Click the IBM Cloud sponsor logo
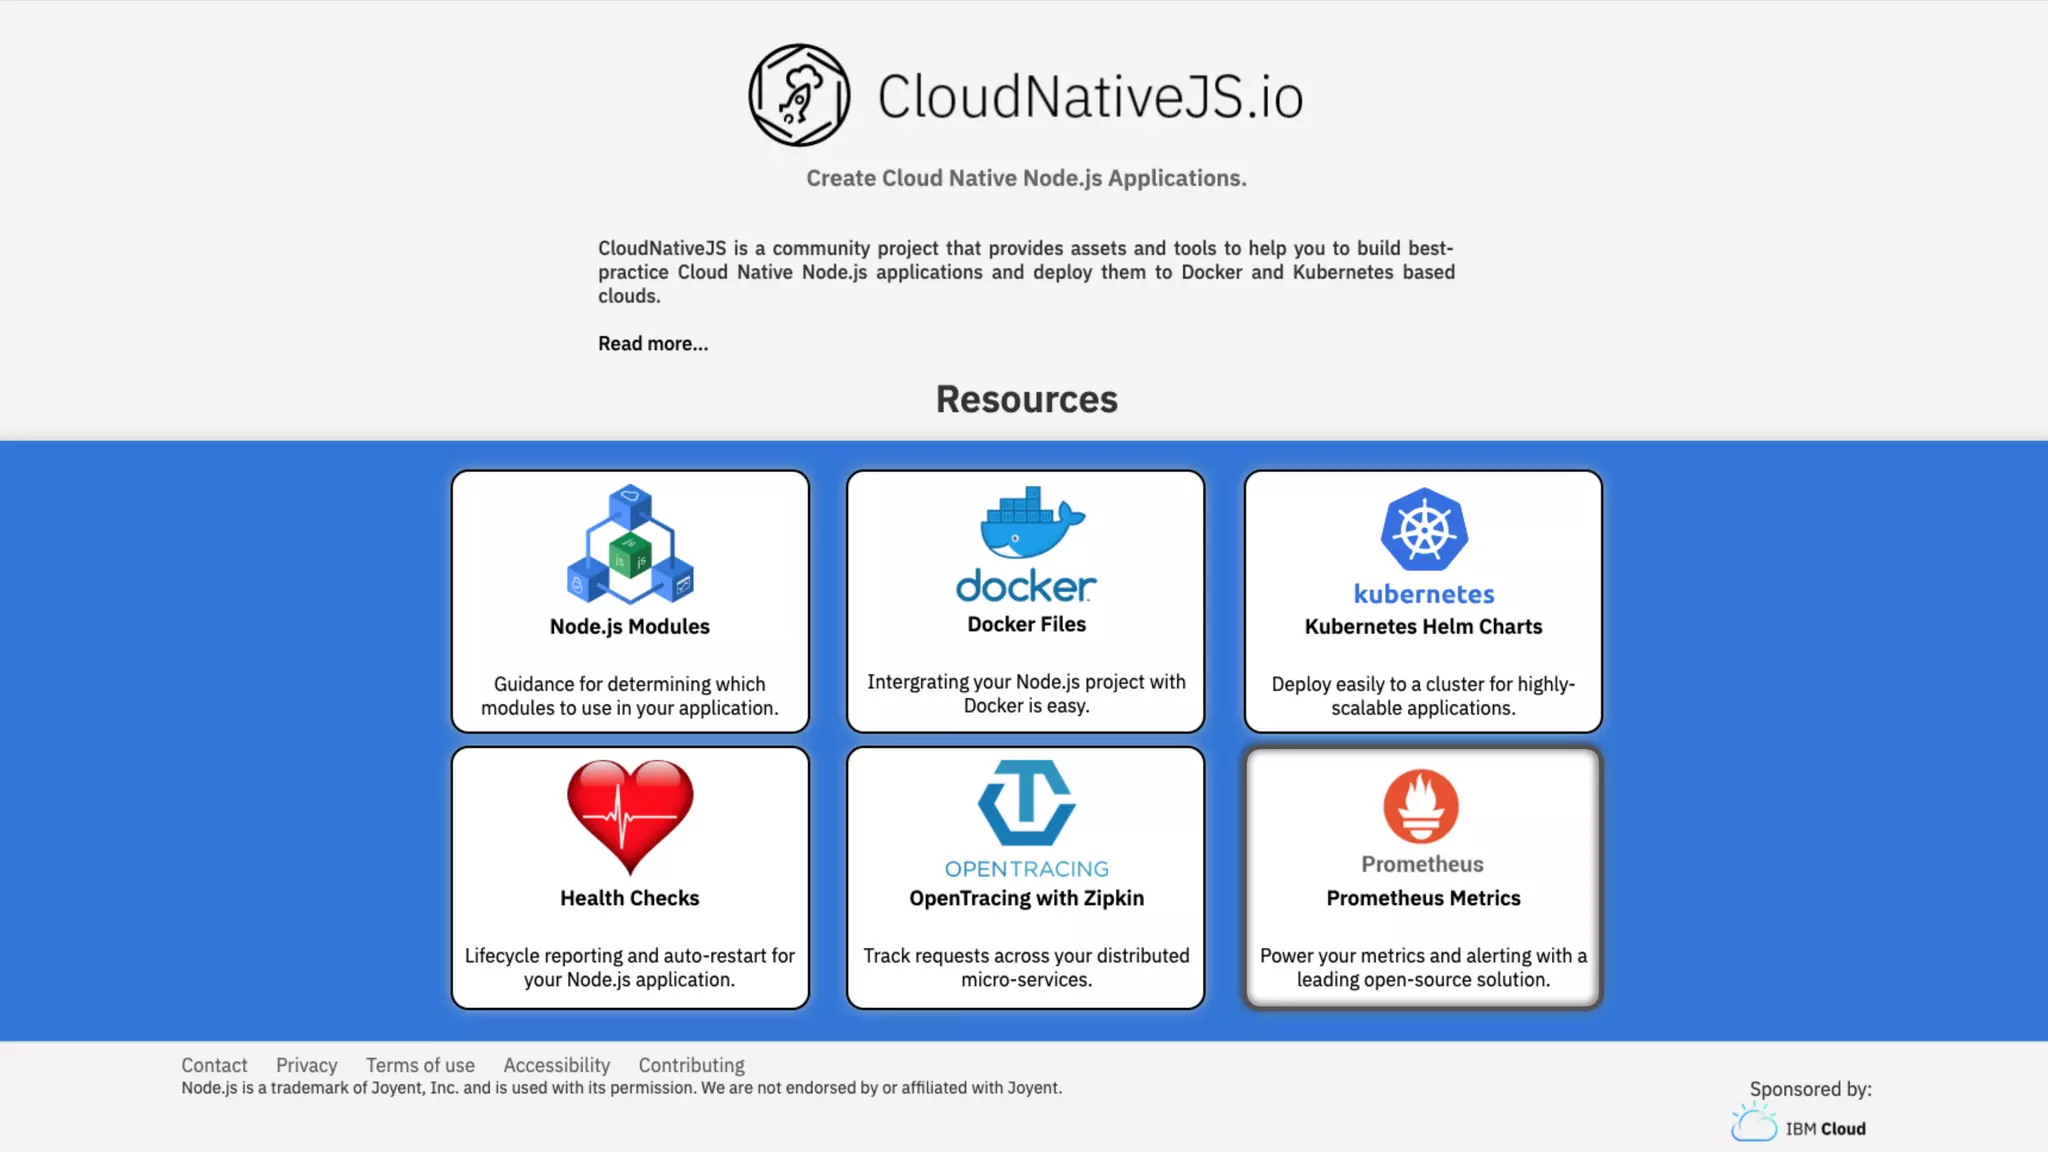 pos(1799,1126)
